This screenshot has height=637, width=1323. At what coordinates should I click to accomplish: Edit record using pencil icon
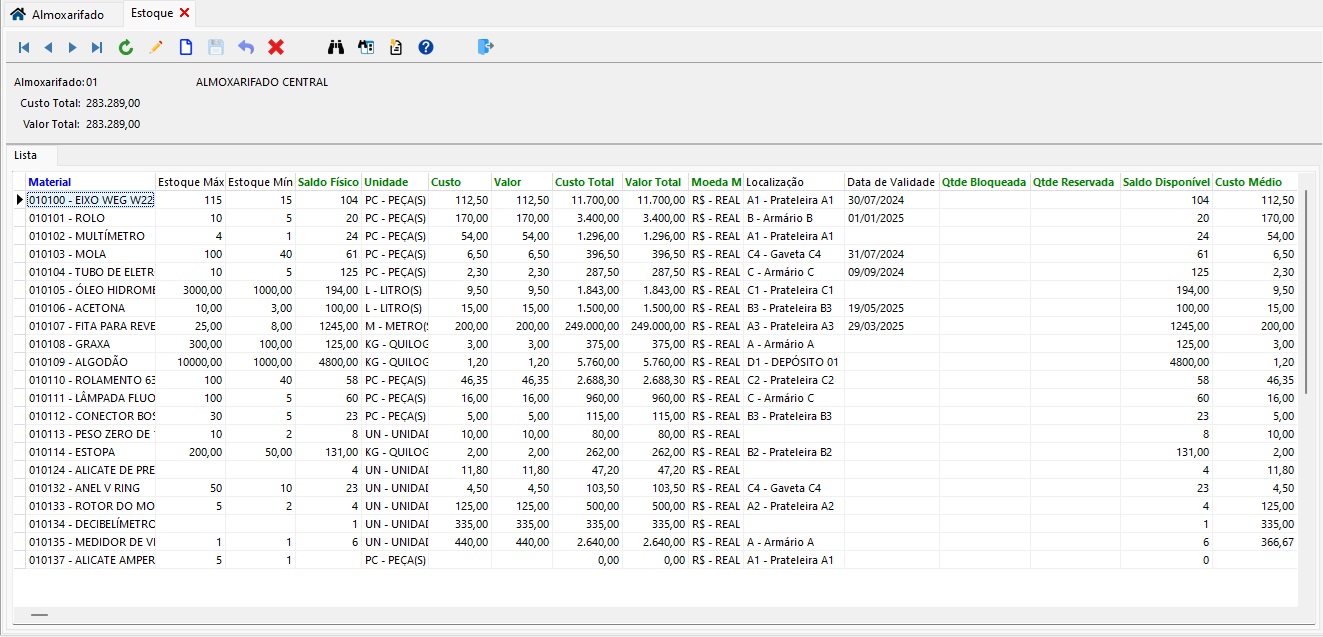(156, 47)
